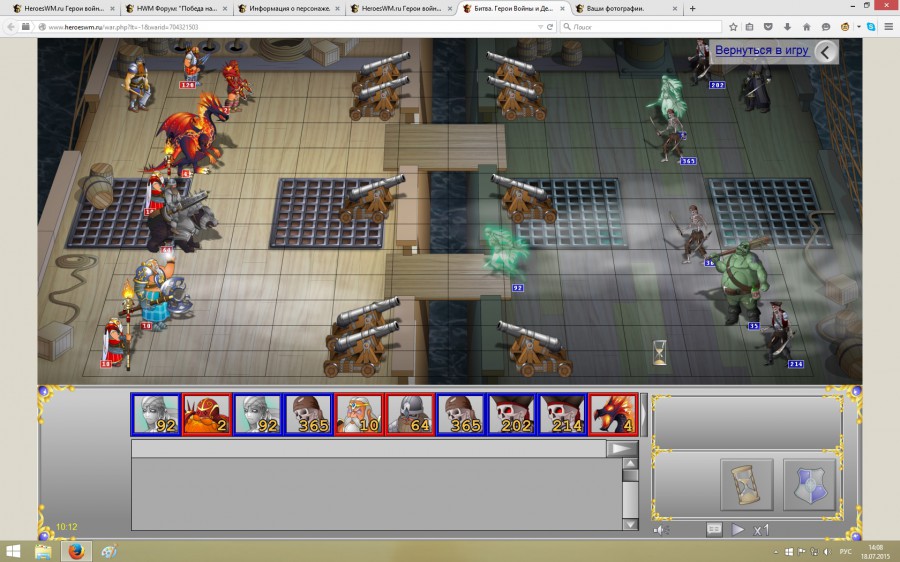
Task: Open File Explorer from the taskbar
Action: click(x=43, y=552)
